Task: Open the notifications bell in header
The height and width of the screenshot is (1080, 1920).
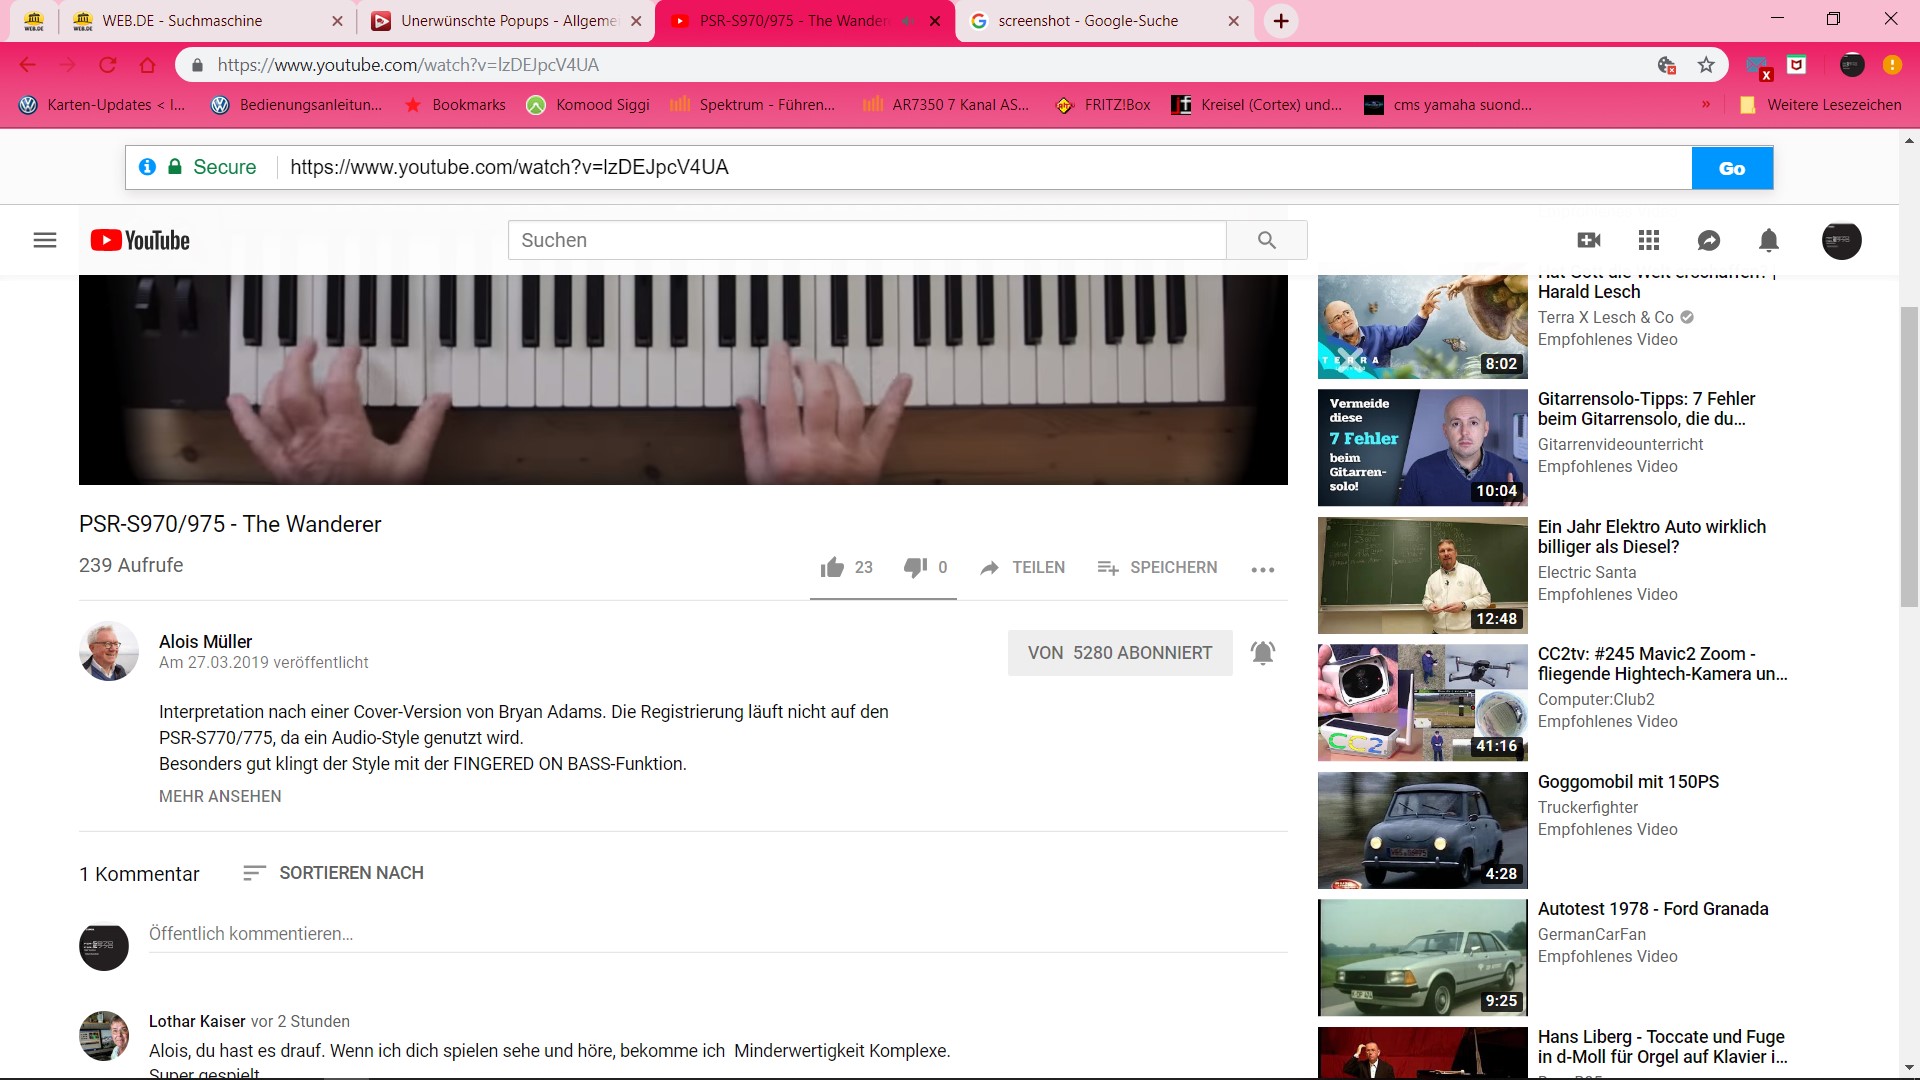Action: [x=1768, y=240]
